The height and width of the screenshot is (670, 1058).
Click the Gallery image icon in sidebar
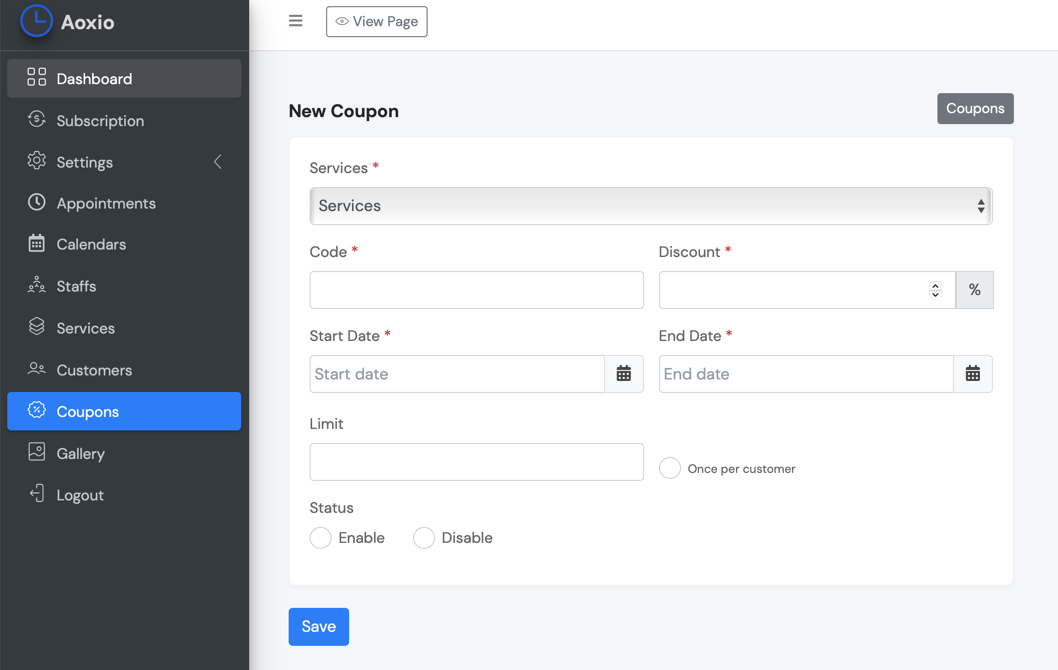[36, 452]
